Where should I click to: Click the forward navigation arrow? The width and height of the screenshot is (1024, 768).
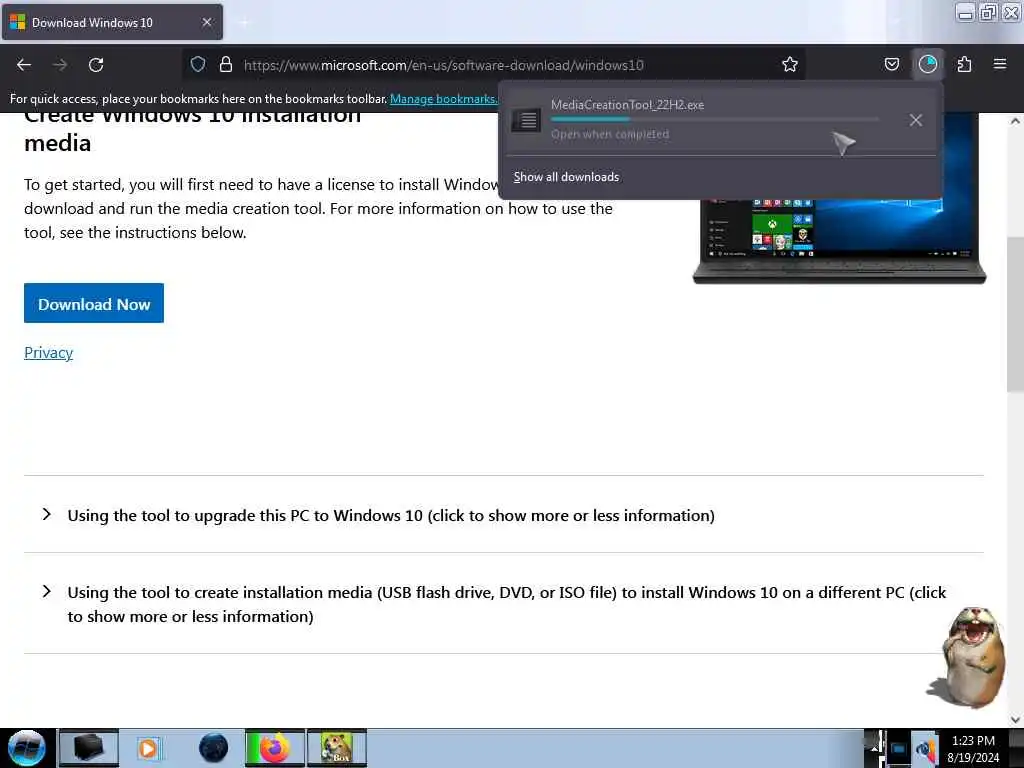coord(60,65)
